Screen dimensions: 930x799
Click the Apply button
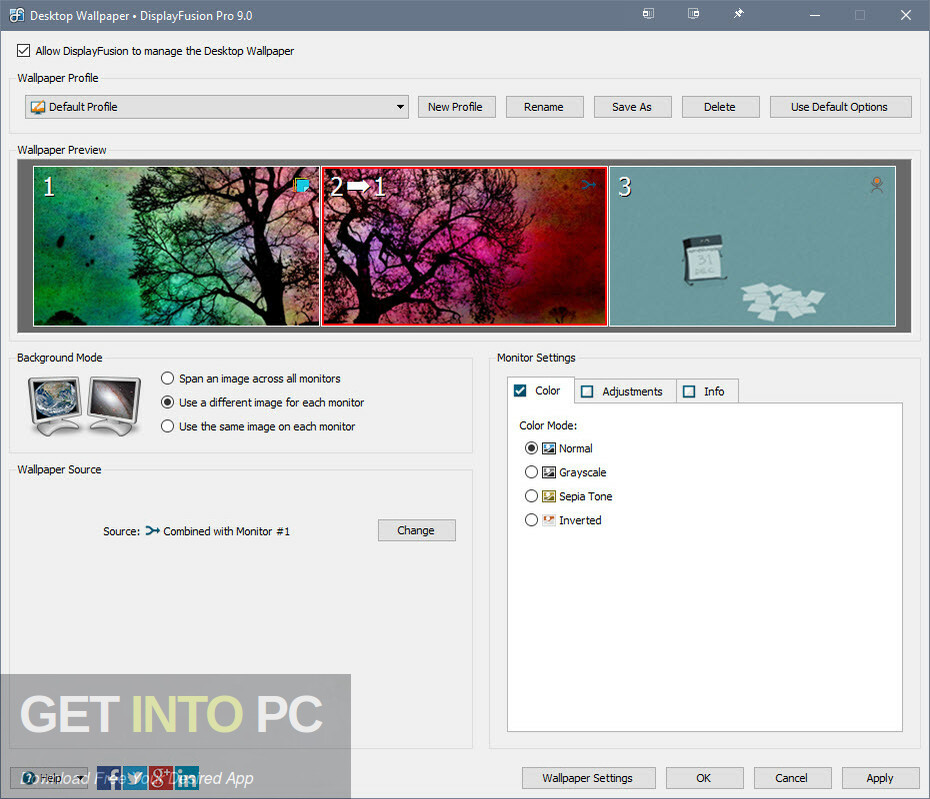[880, 778]
